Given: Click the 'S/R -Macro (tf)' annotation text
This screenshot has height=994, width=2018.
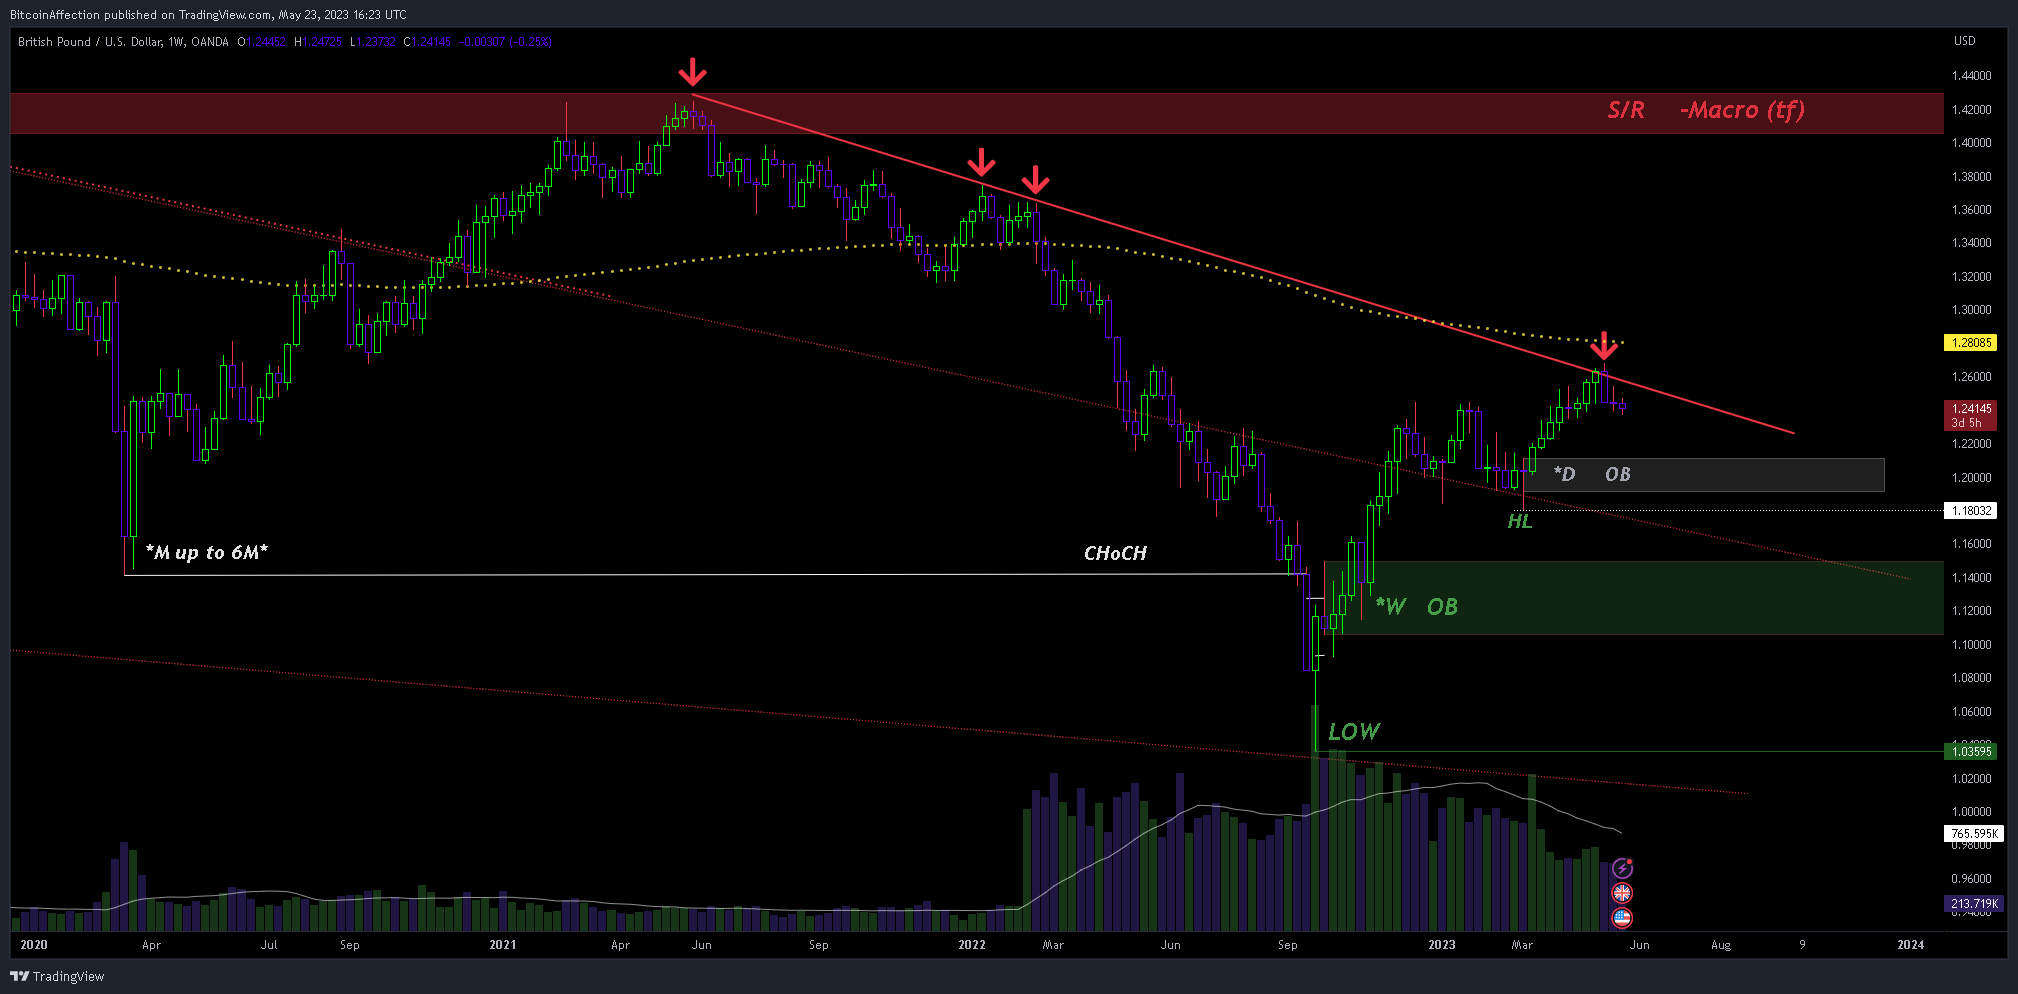Looking at the screenshot, I should point(1706,110).
